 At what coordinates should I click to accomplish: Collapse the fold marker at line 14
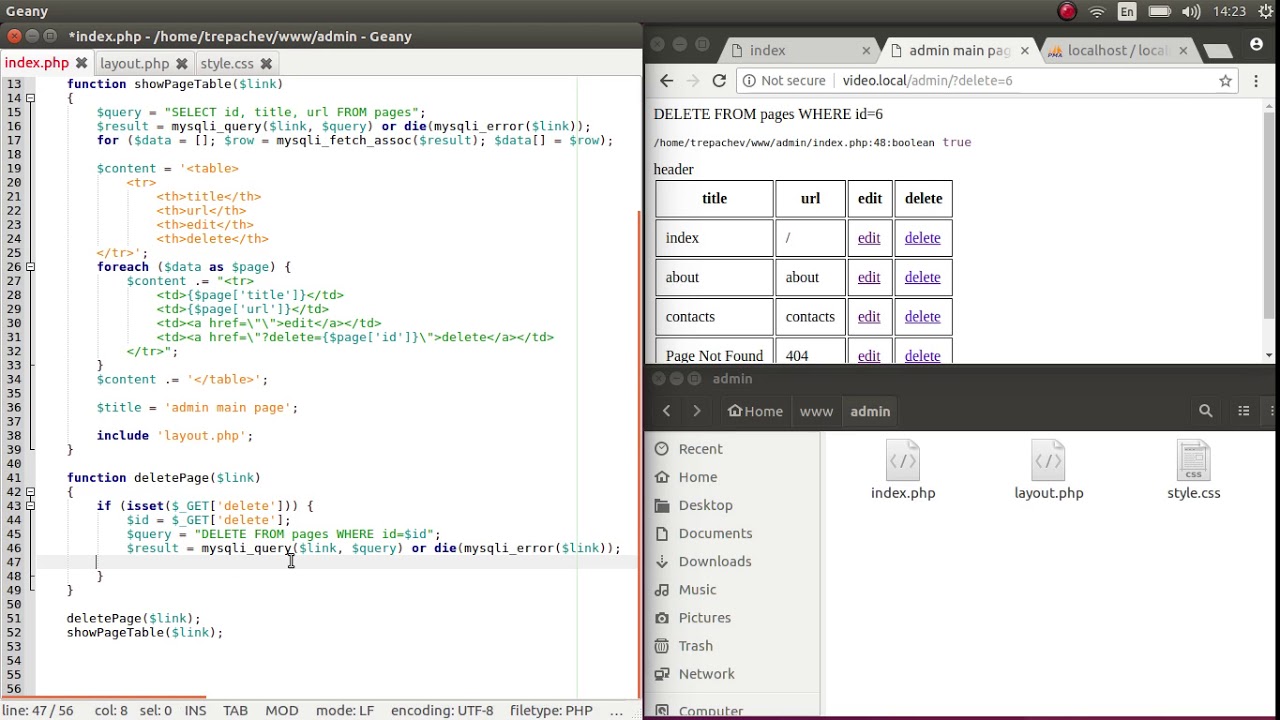(x=31, y=98)
